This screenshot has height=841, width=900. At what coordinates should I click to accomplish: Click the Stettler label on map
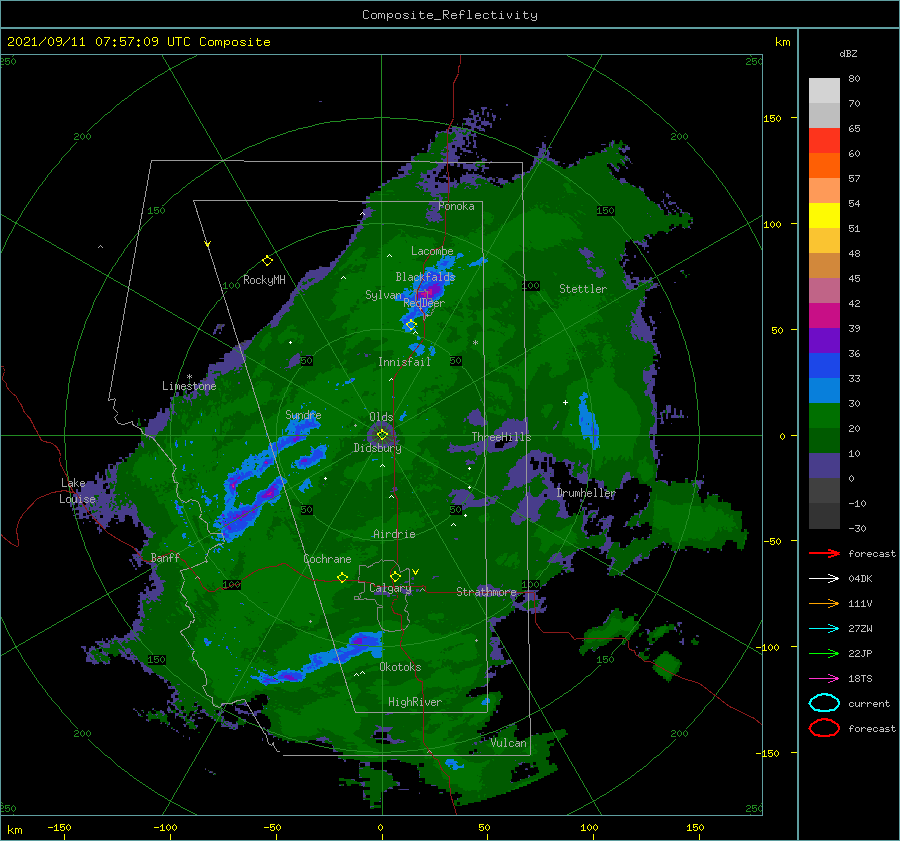(x=583, y=289)
